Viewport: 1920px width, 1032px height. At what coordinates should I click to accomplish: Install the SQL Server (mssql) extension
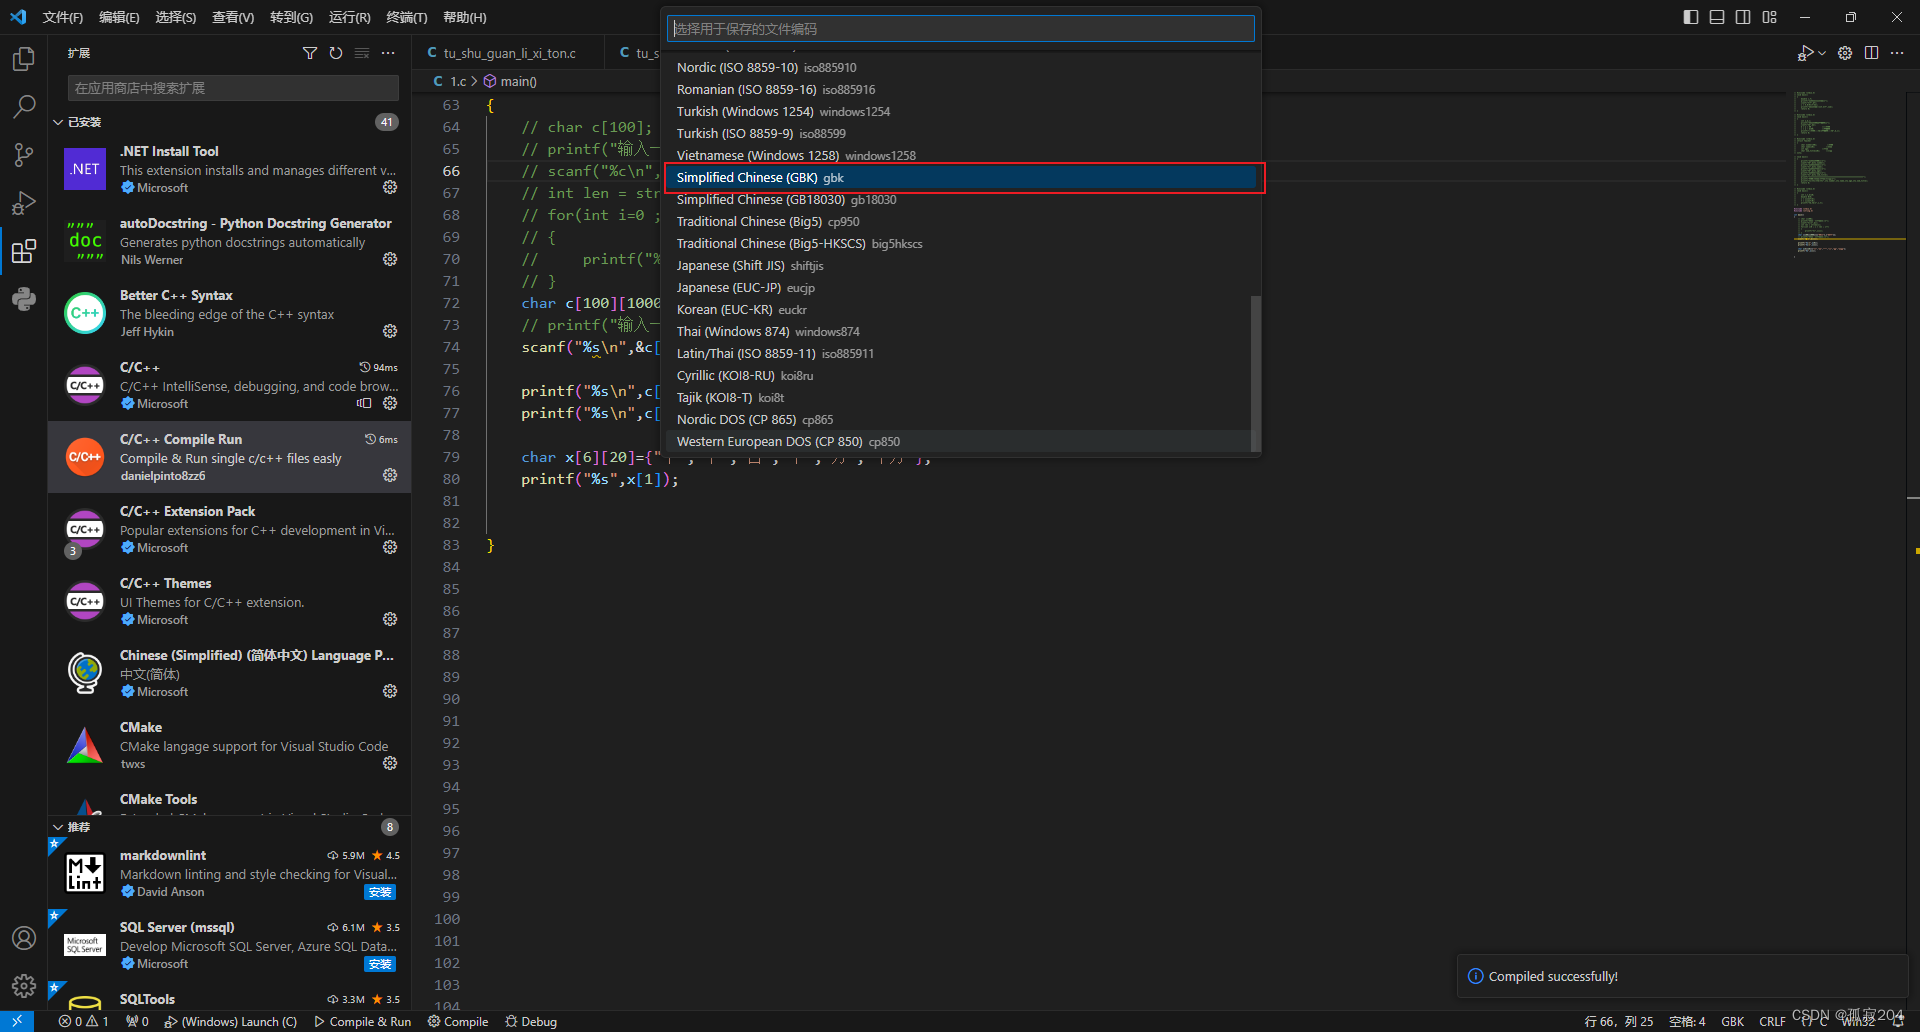tap(380, 964)
